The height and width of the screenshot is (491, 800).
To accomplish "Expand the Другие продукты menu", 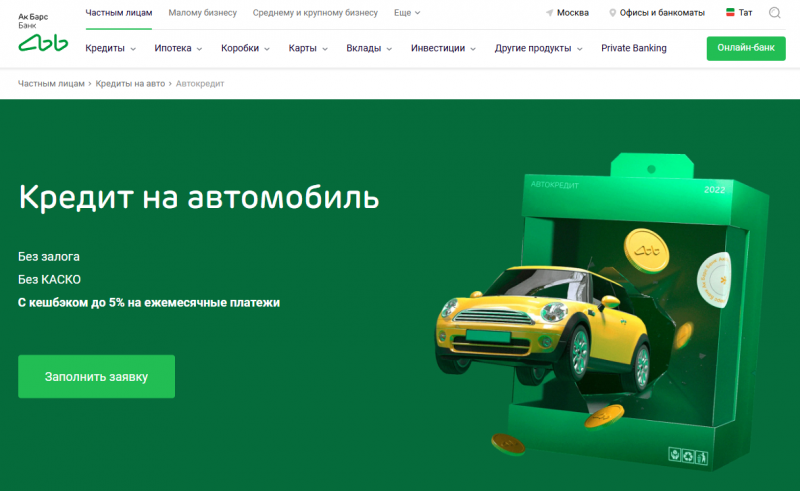I will [538, 48].
